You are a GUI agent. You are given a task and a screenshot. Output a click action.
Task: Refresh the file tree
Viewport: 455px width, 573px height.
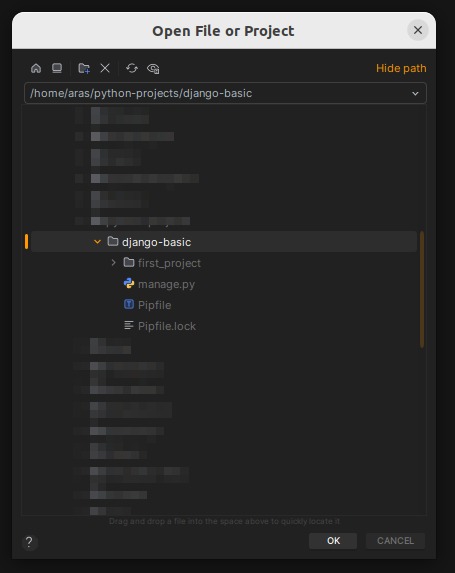point(132,68)
